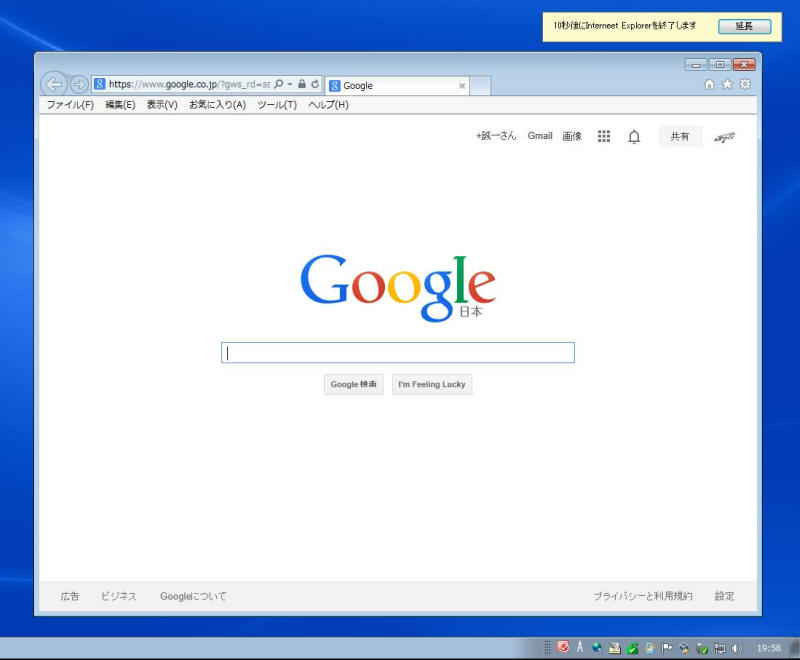The width and height of the screenshot is (800, 660).
Task: Click the +誠一さん profile link
Action: (x=496, y=136)
